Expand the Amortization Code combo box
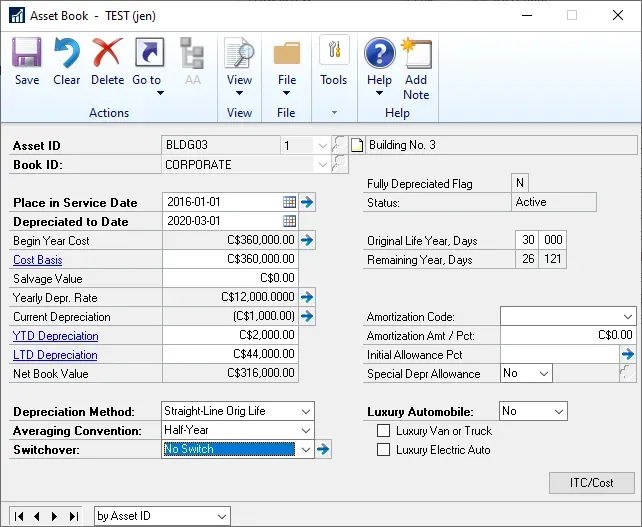This screenshot has width=642, height=527. 626,316
